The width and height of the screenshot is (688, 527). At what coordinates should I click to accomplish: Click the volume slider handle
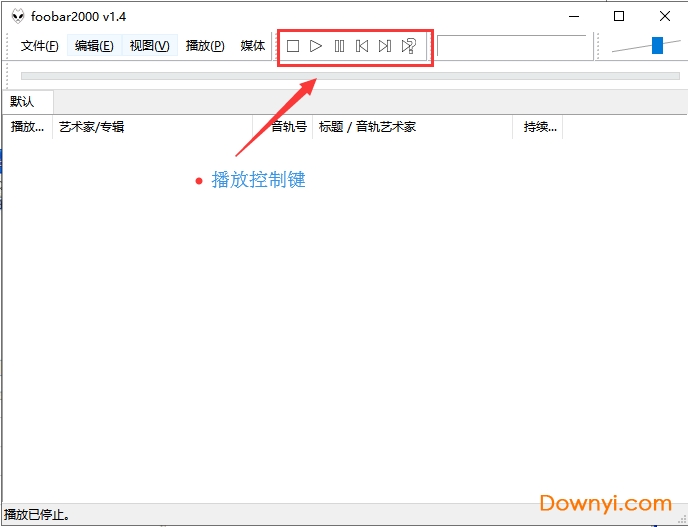coord(657,45)
